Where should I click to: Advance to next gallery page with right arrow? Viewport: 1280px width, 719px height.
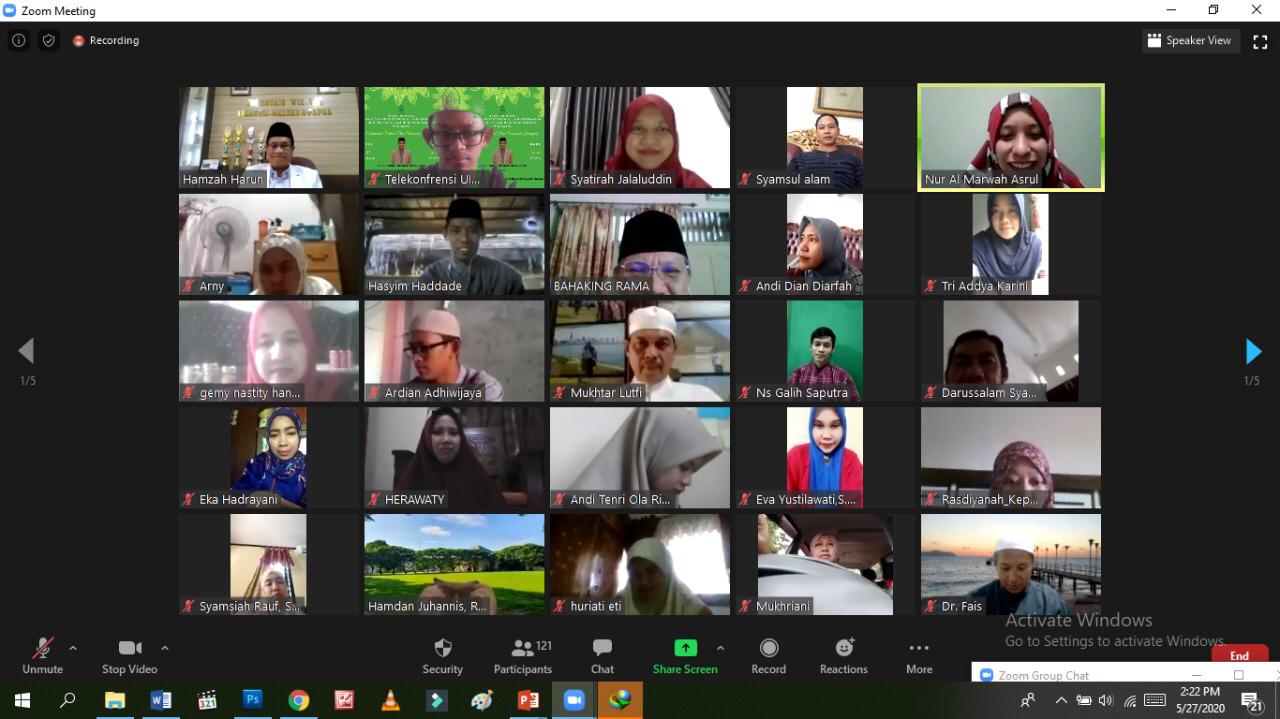[1253, 351]
